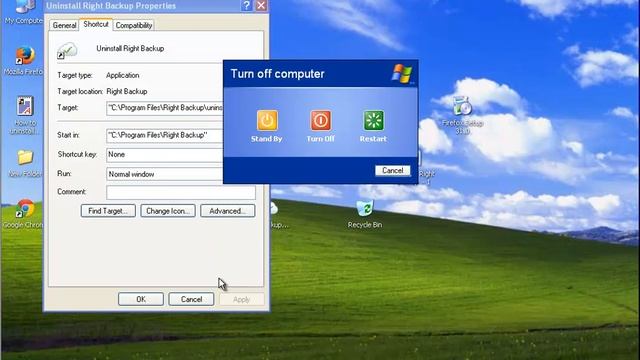
Task: Close the Uninstall Right Backup Properties window
Action: click(261, 6)
